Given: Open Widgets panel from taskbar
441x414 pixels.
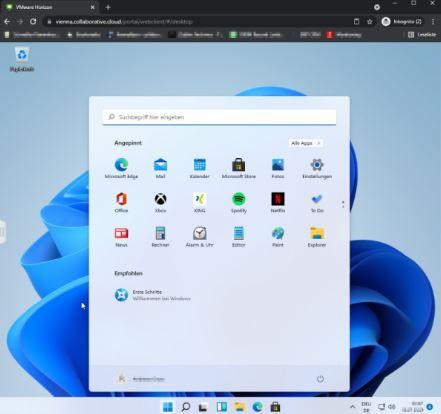Looking at the screenshot, I should tap(222, 407).
